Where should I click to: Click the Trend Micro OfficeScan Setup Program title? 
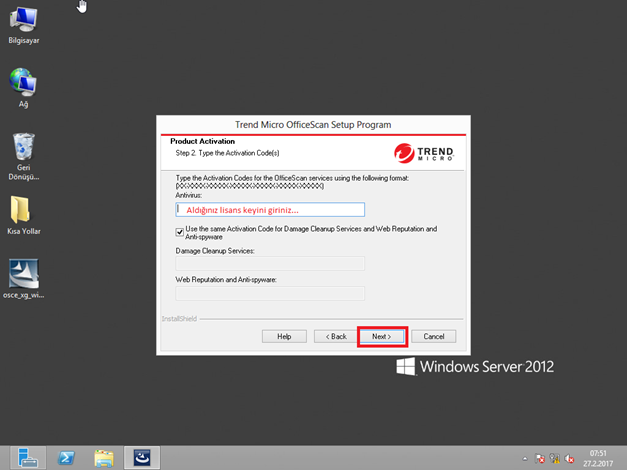[313, 125]
